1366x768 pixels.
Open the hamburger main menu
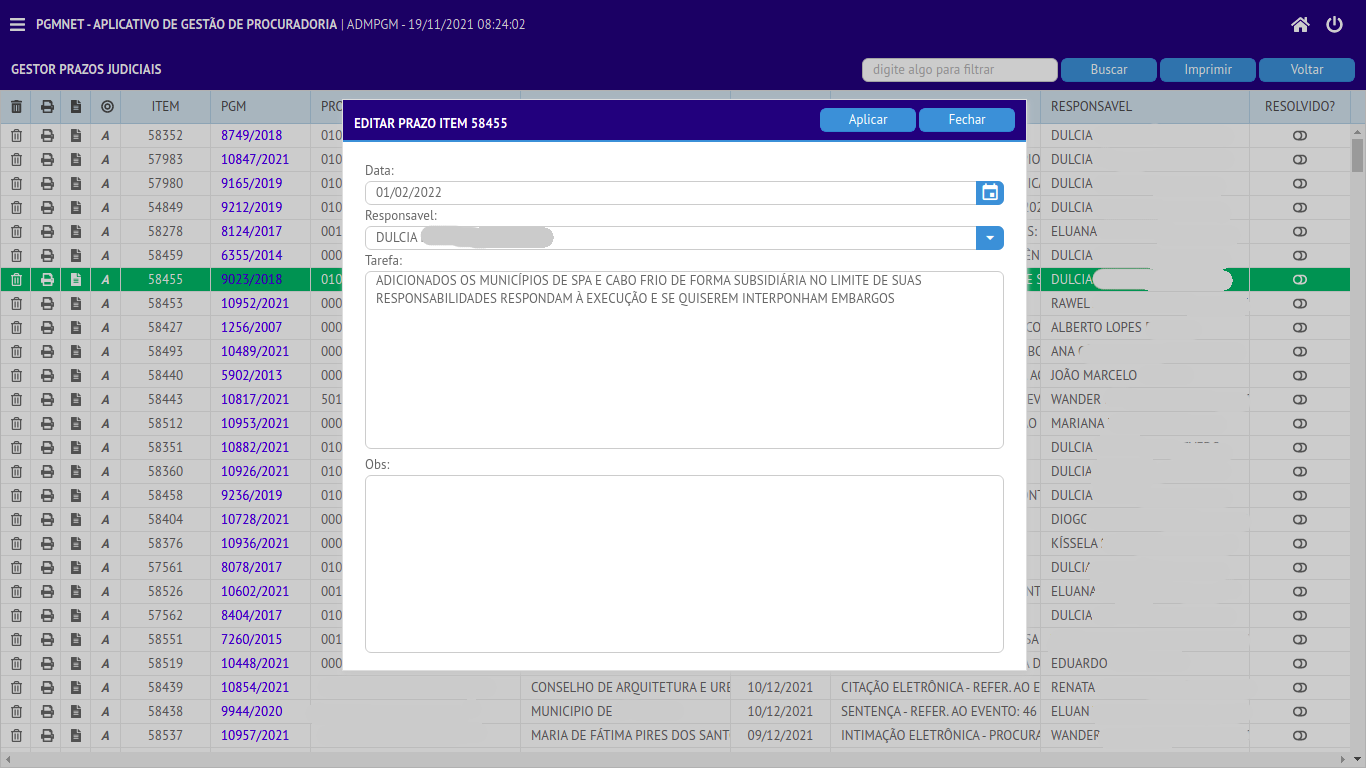(17, 25)
